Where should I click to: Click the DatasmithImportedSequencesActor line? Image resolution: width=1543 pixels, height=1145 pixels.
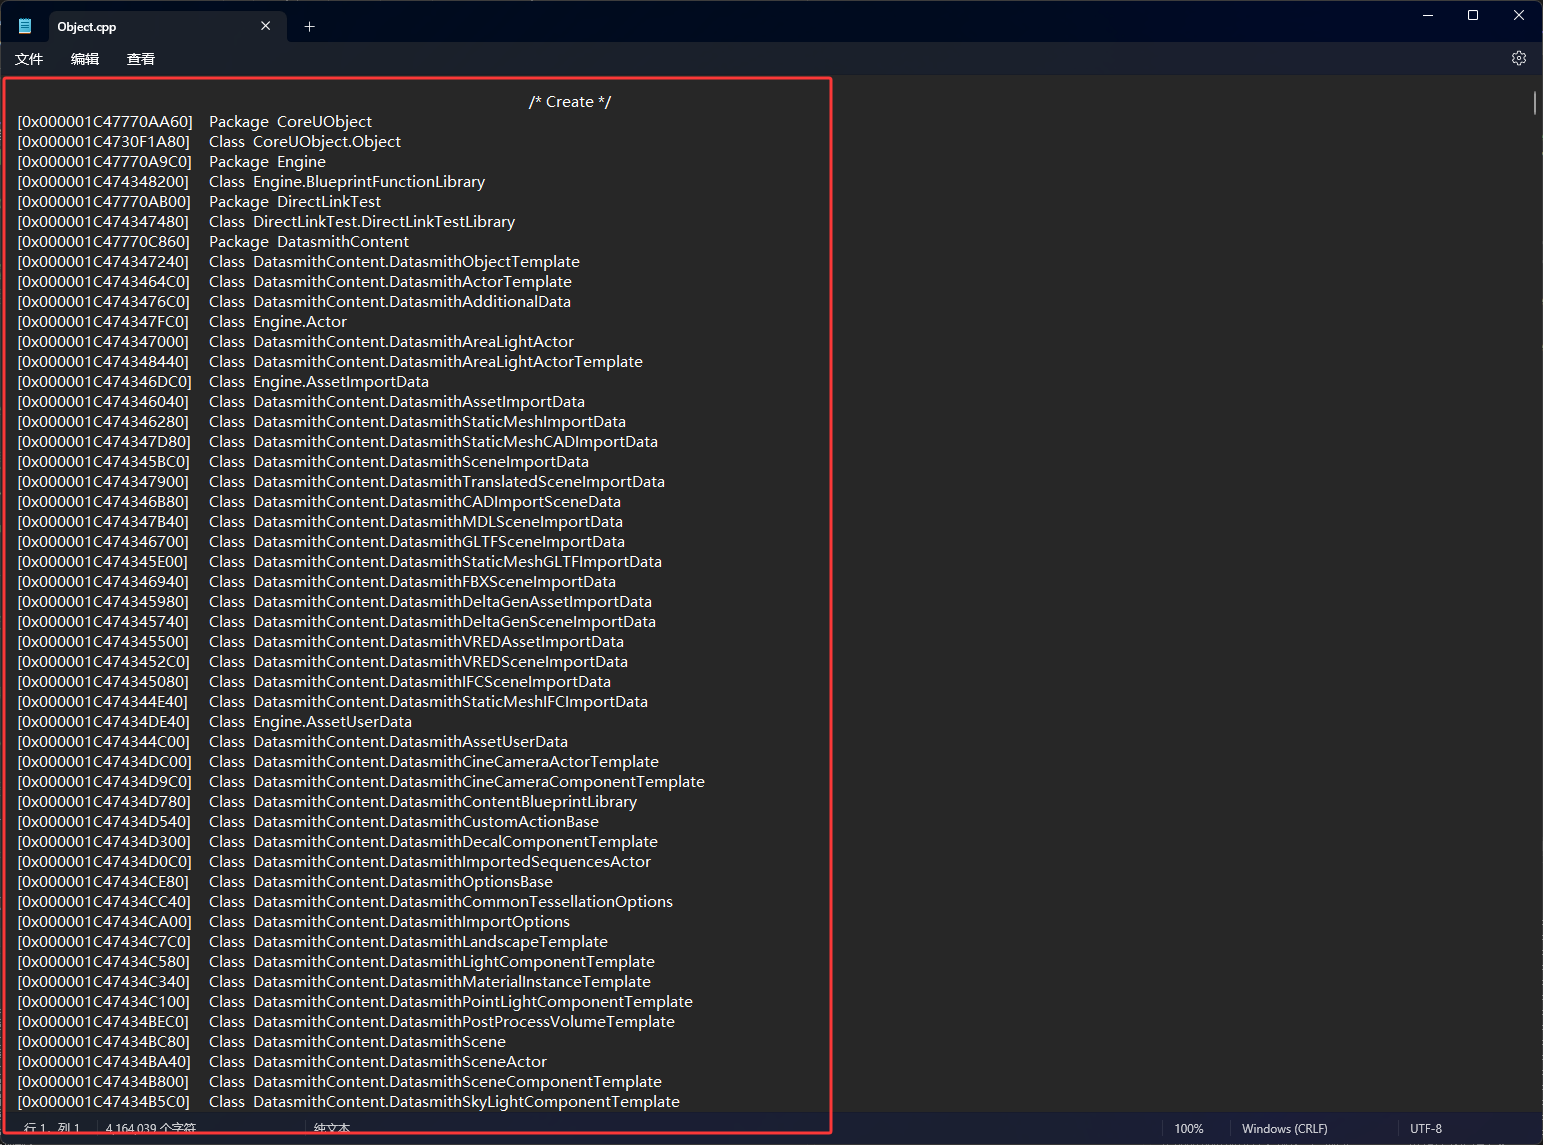334,862
